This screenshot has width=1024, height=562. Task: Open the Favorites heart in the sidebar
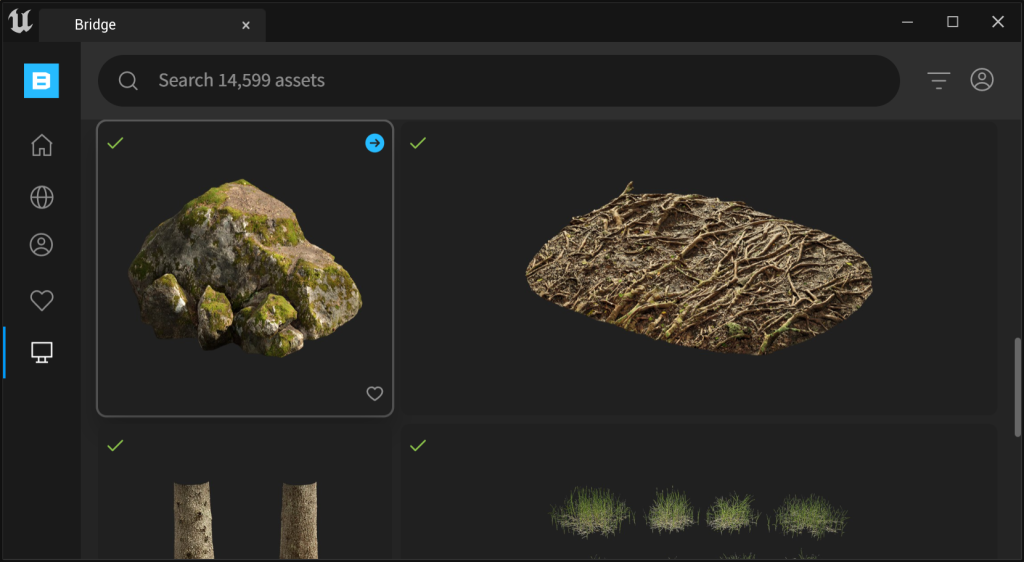42,300
